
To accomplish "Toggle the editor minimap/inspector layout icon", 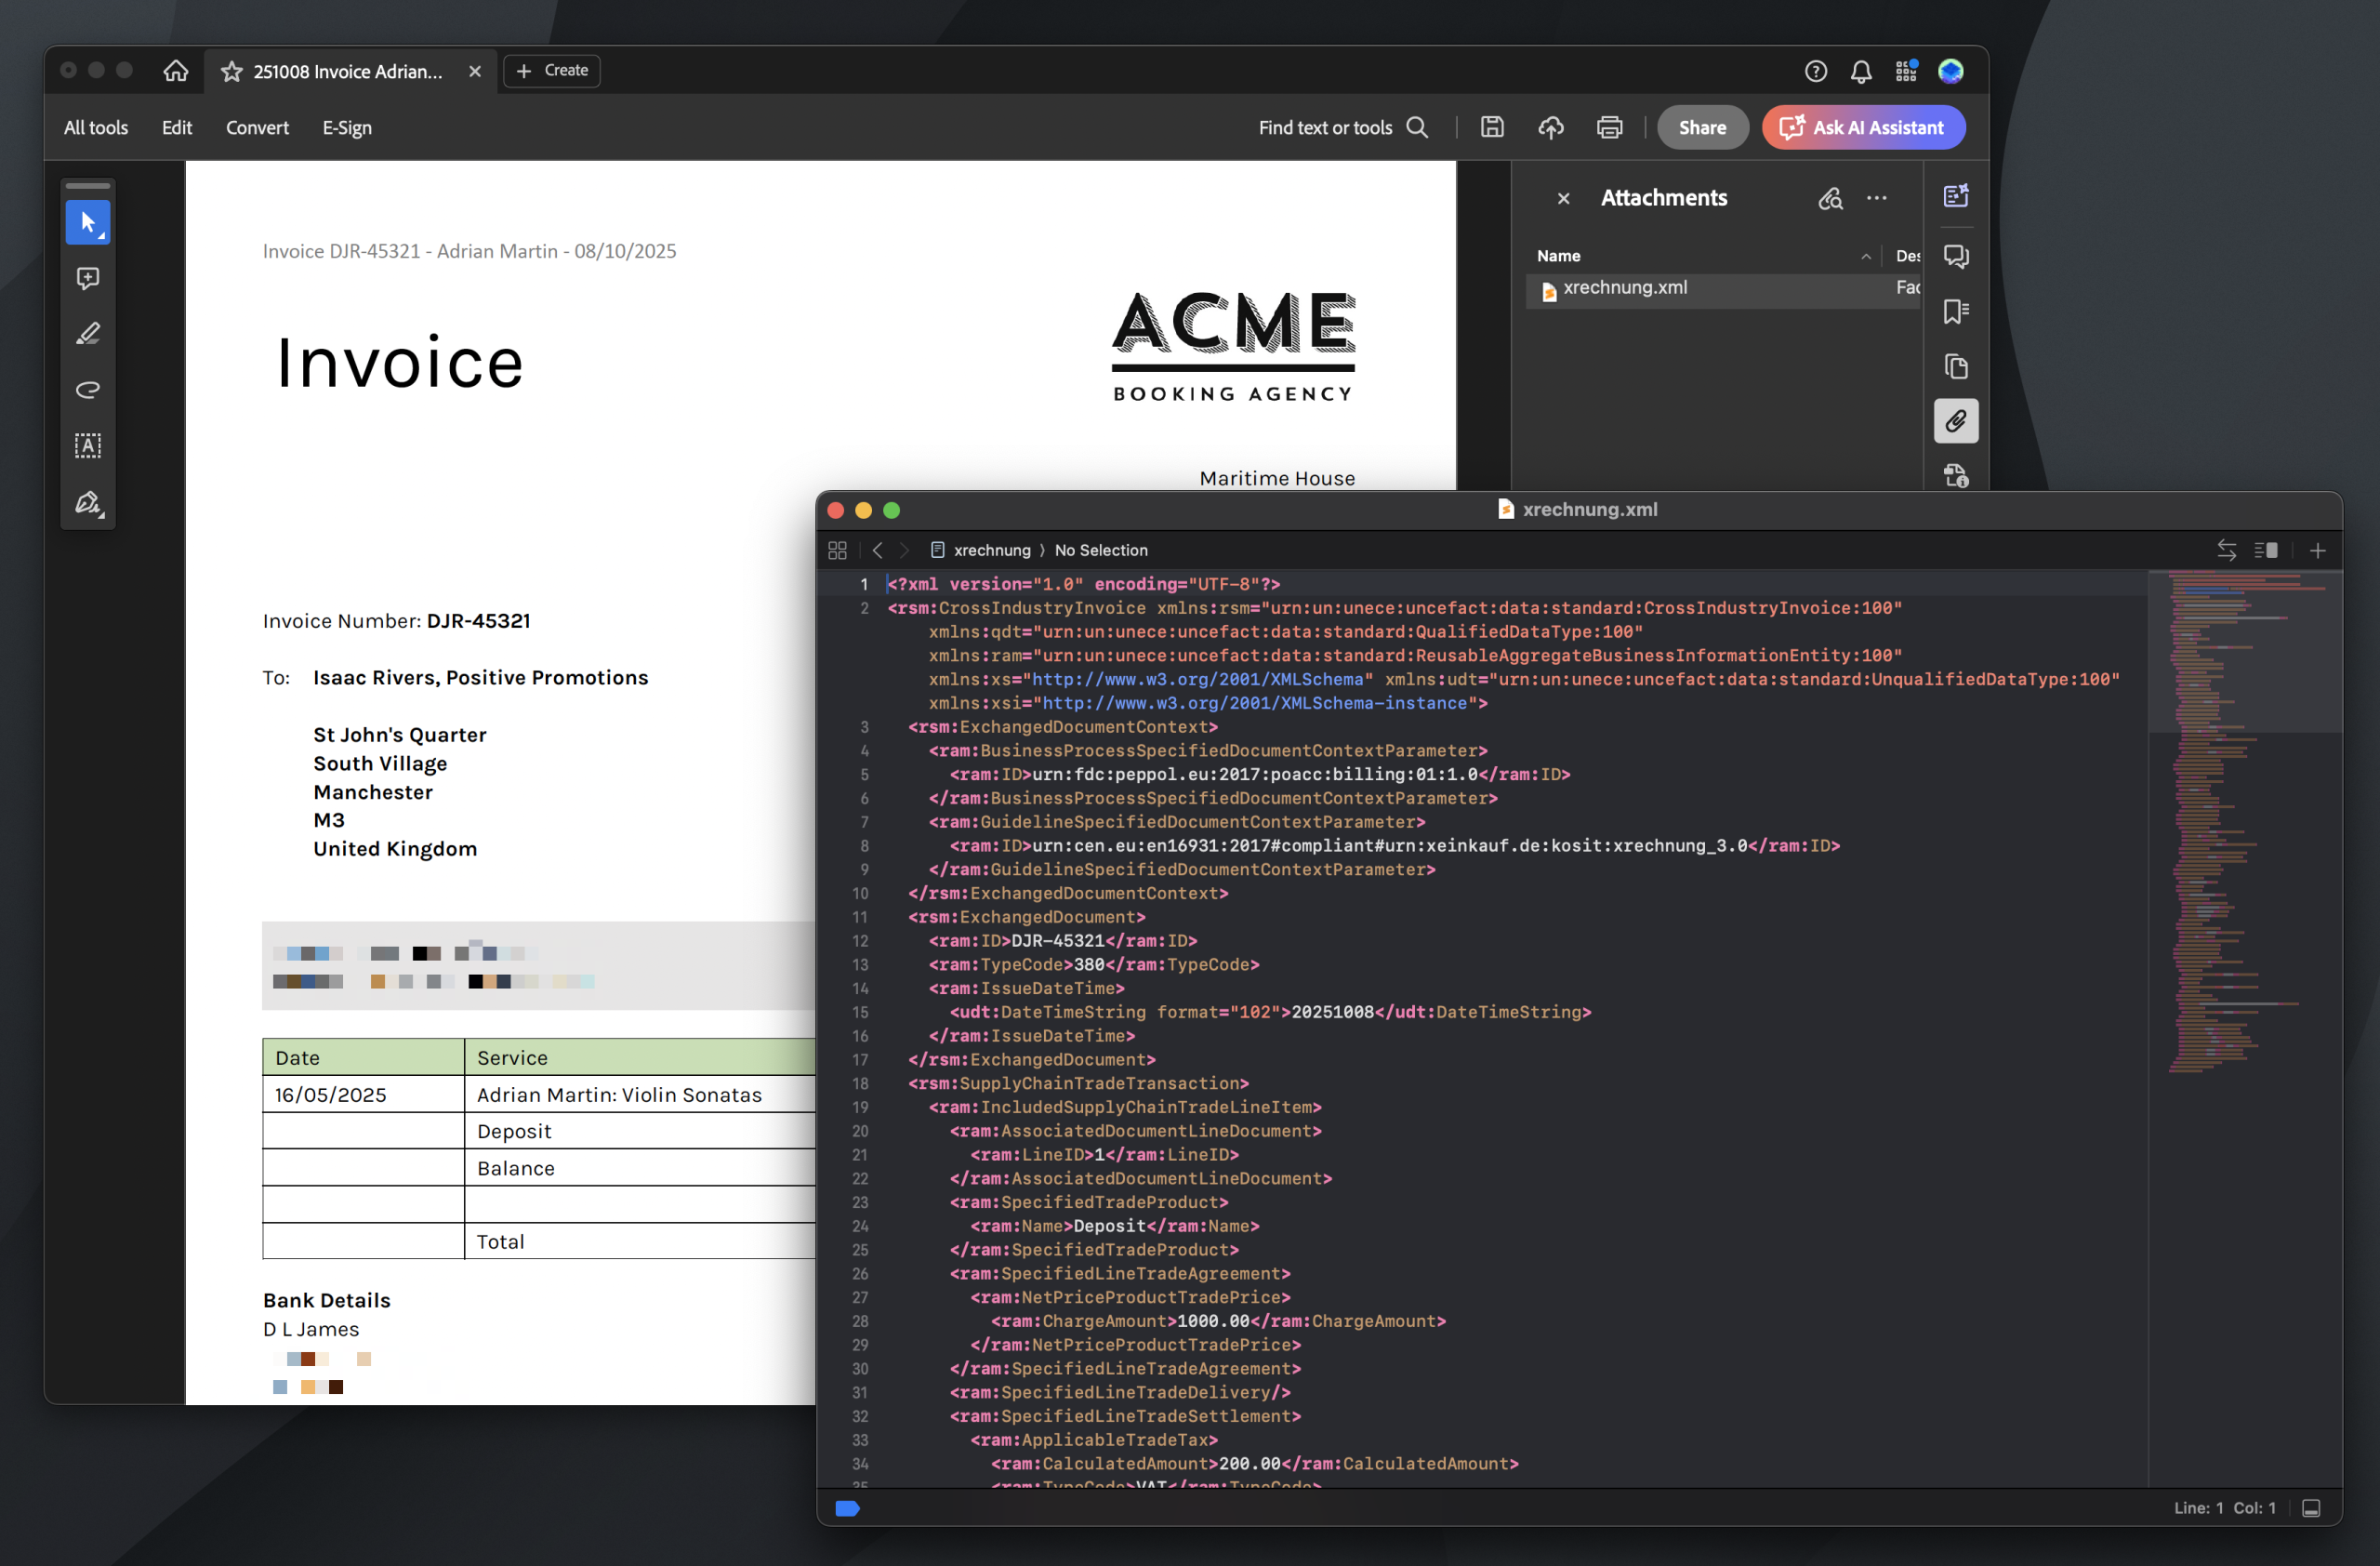I will tap(2265, 550).
